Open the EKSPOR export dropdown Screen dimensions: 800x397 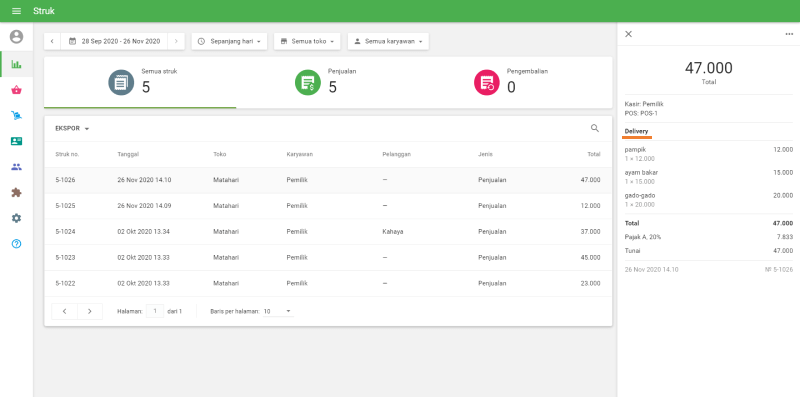[72, 129]
